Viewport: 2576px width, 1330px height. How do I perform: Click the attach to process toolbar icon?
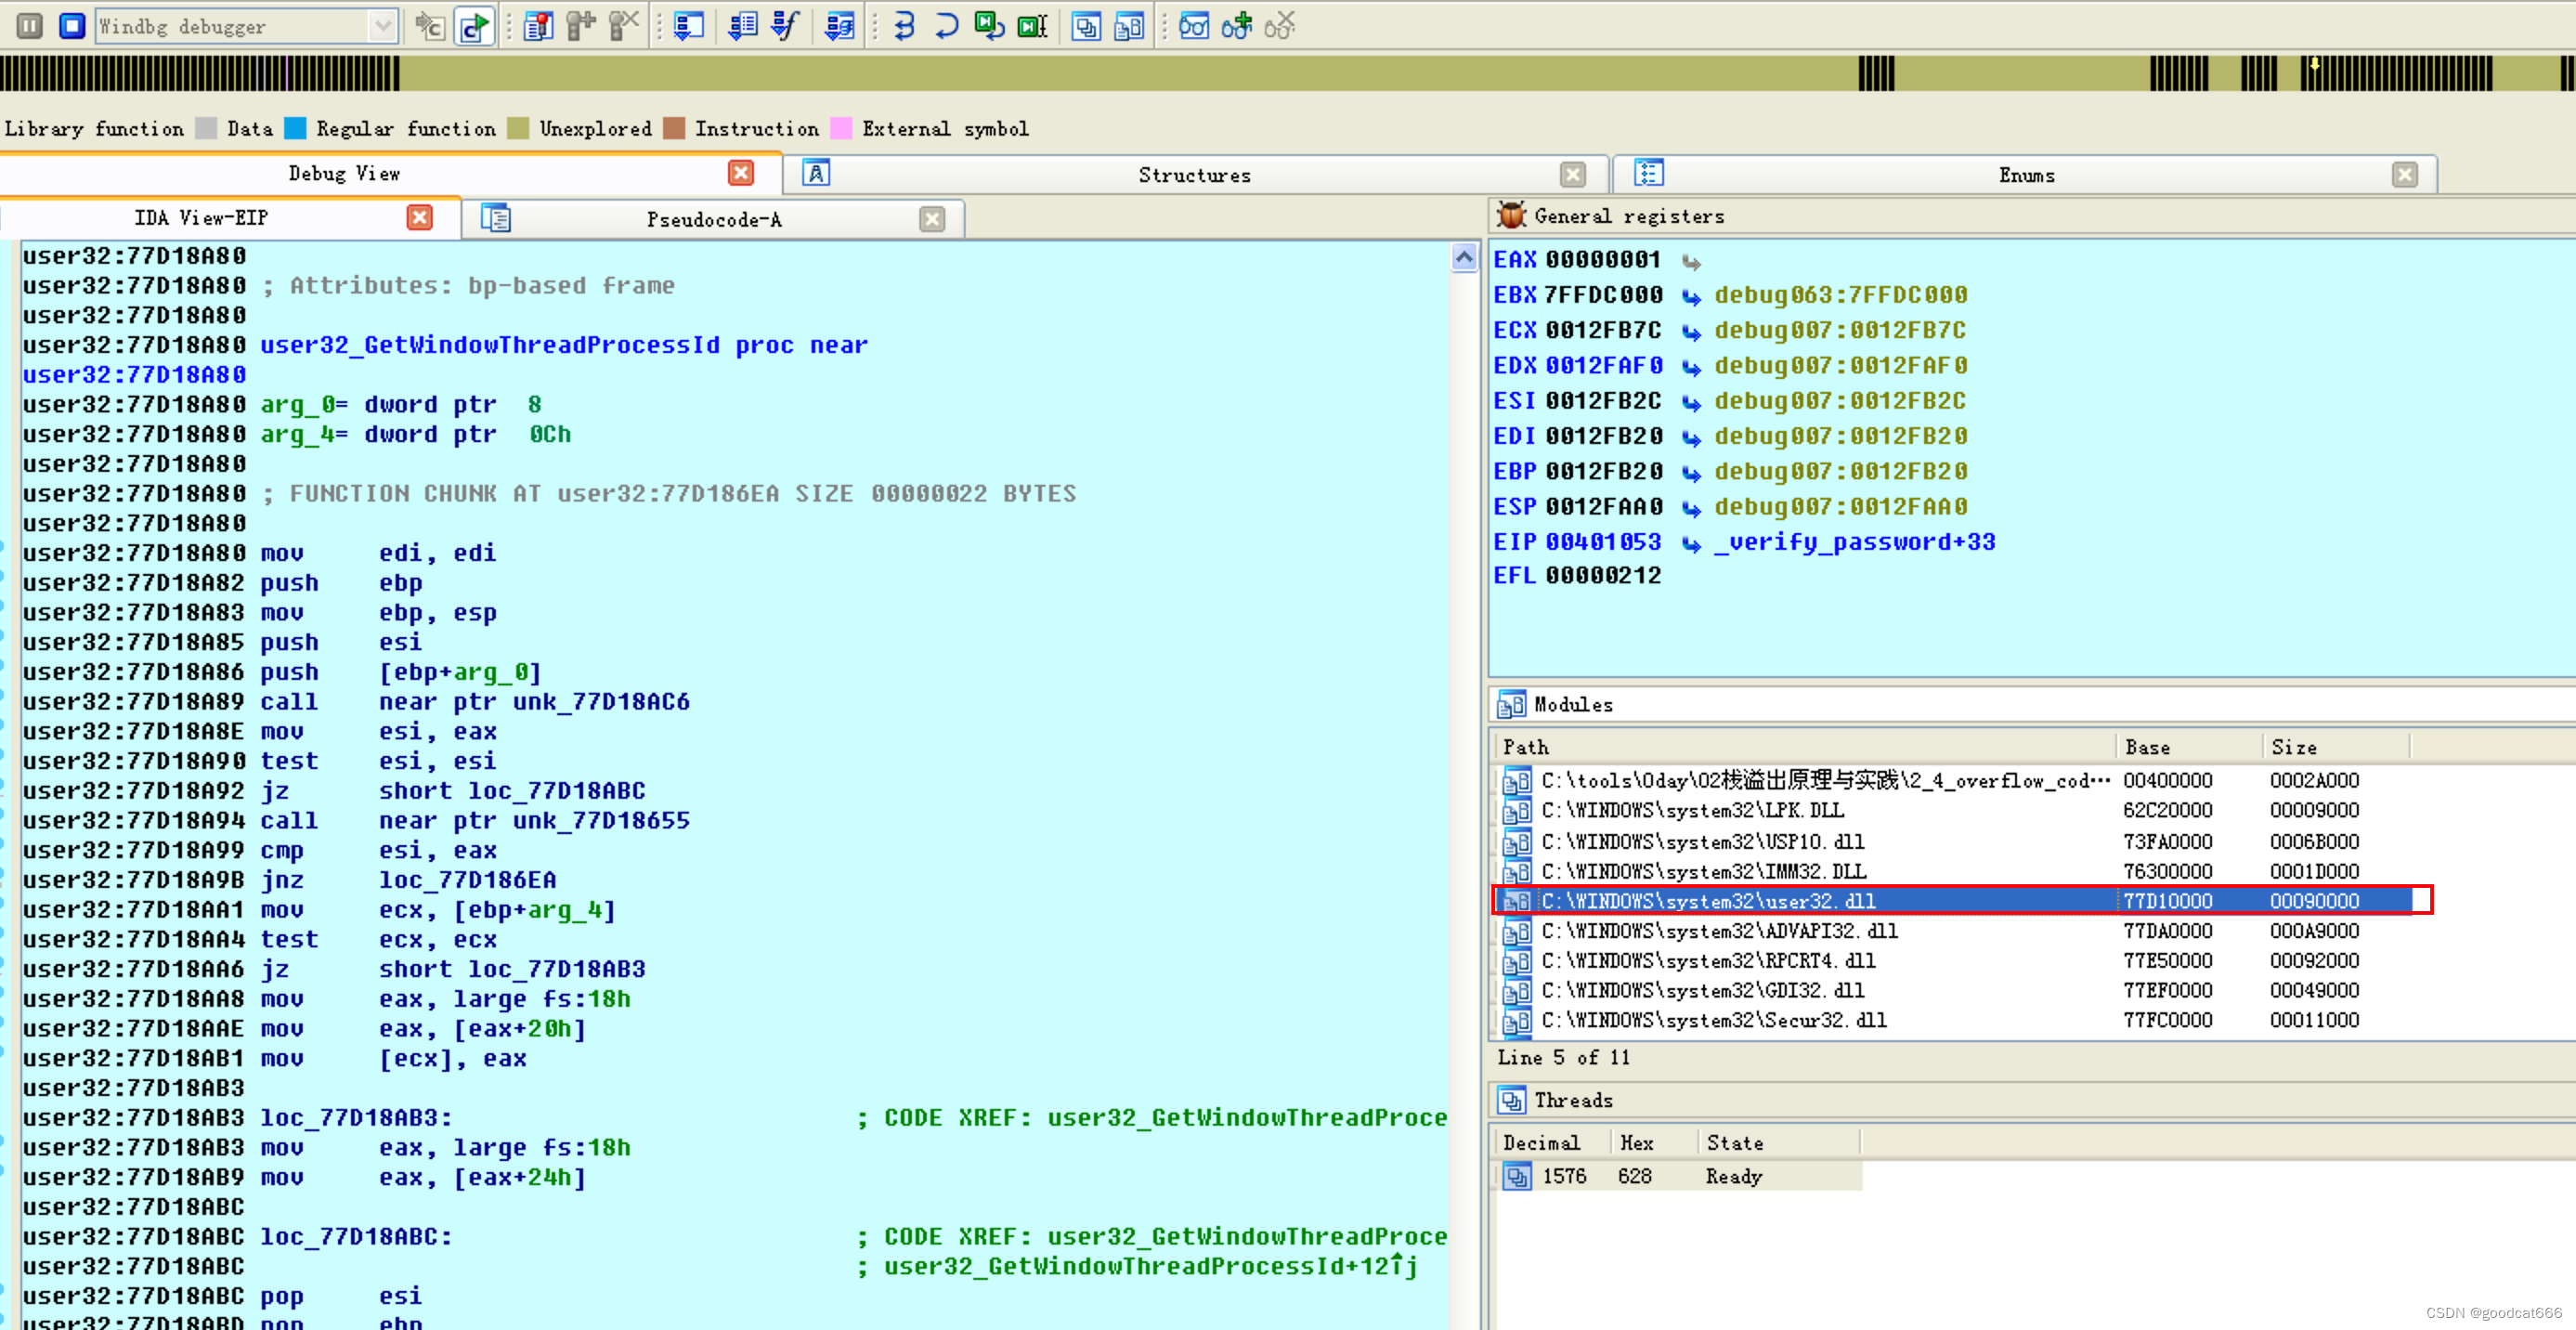point(430,26)
